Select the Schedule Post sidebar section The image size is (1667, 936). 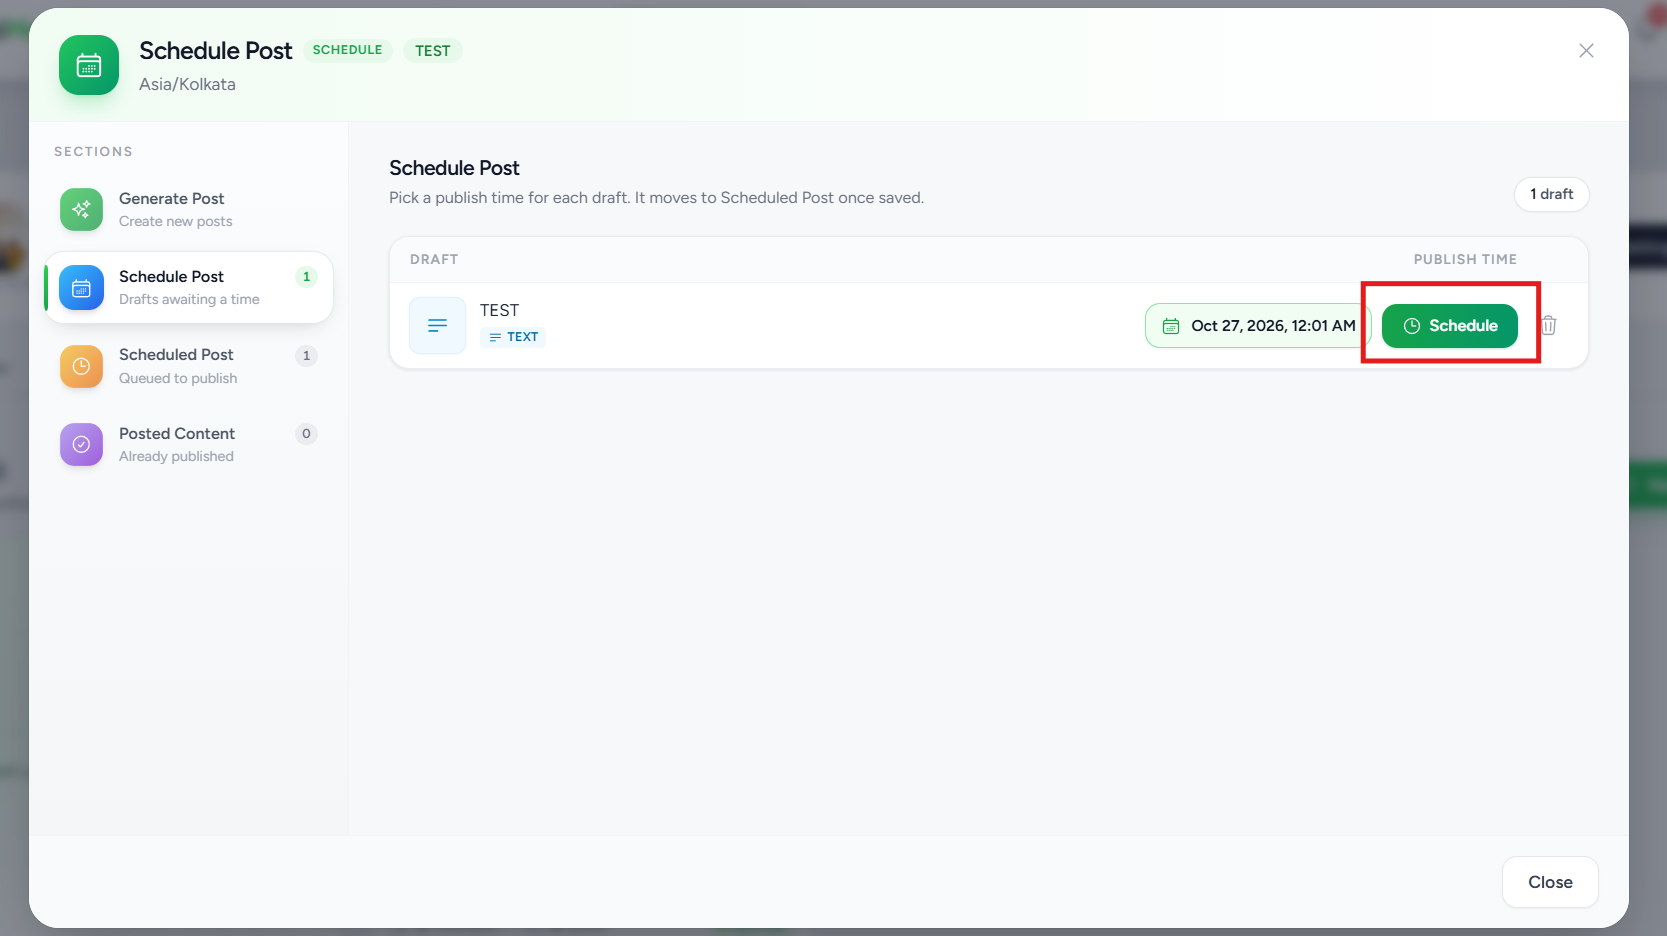point(189,288)
